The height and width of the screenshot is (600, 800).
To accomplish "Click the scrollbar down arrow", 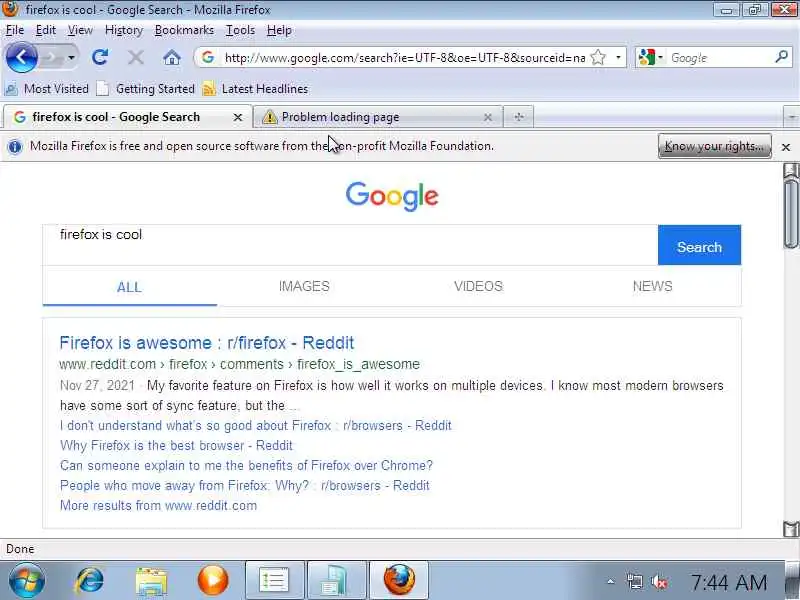I will (x=791, y=529).
